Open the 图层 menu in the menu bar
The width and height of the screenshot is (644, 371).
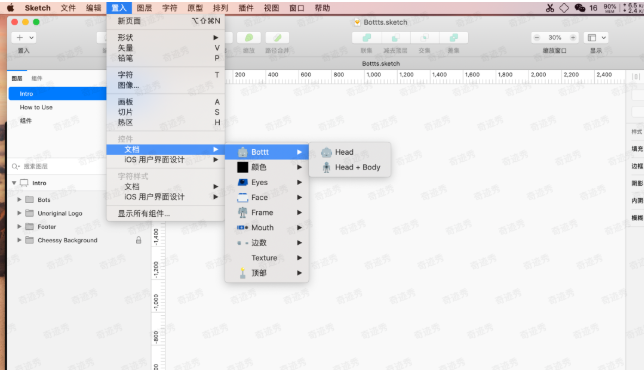tap(144, 8)
